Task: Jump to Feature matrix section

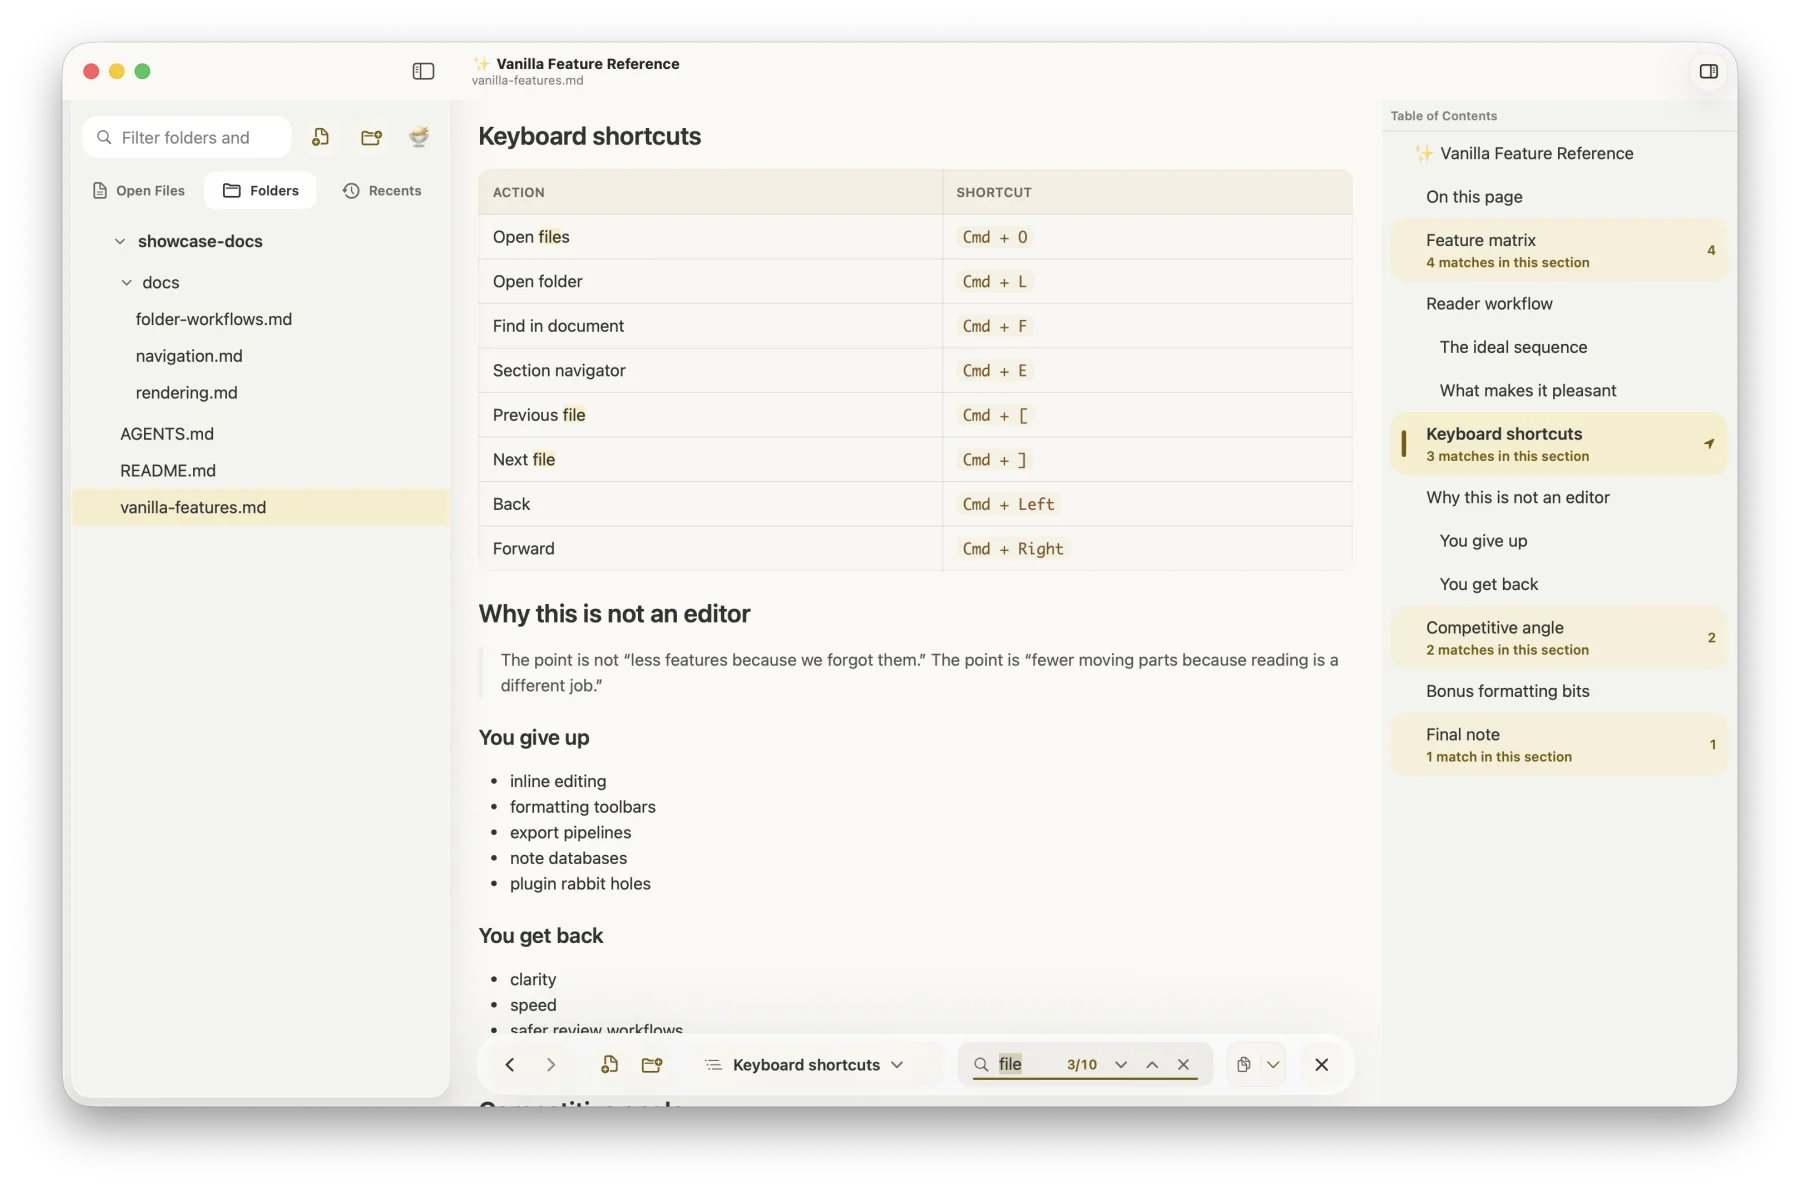Action: (x=1558, y=250)
